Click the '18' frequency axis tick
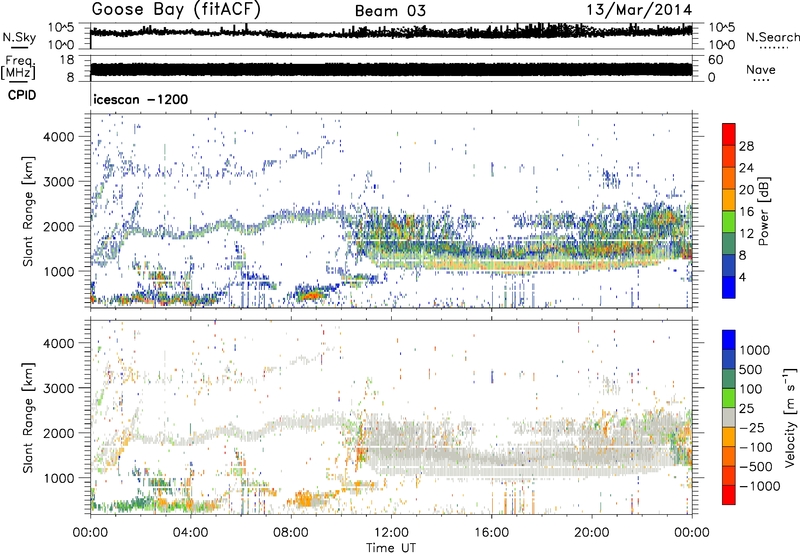Viewport: 800px width, 554px height. [x=67, y=60]
